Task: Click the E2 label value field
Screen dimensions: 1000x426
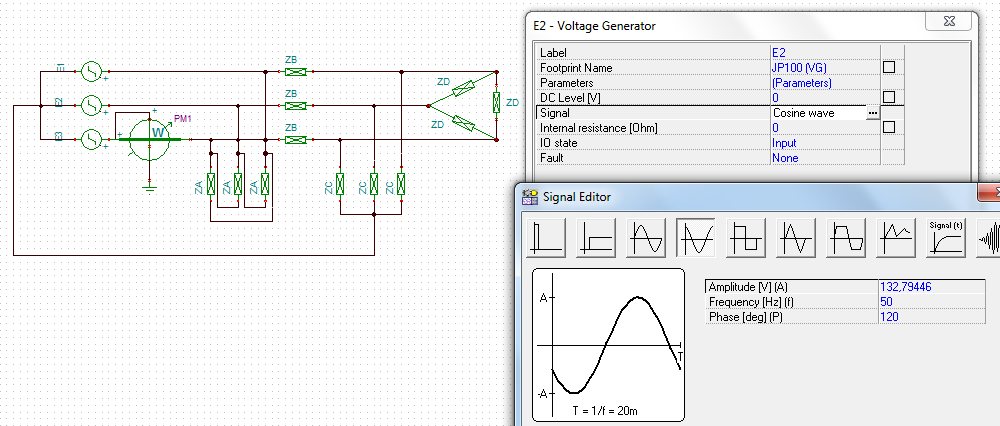Action: coord(818,52)
